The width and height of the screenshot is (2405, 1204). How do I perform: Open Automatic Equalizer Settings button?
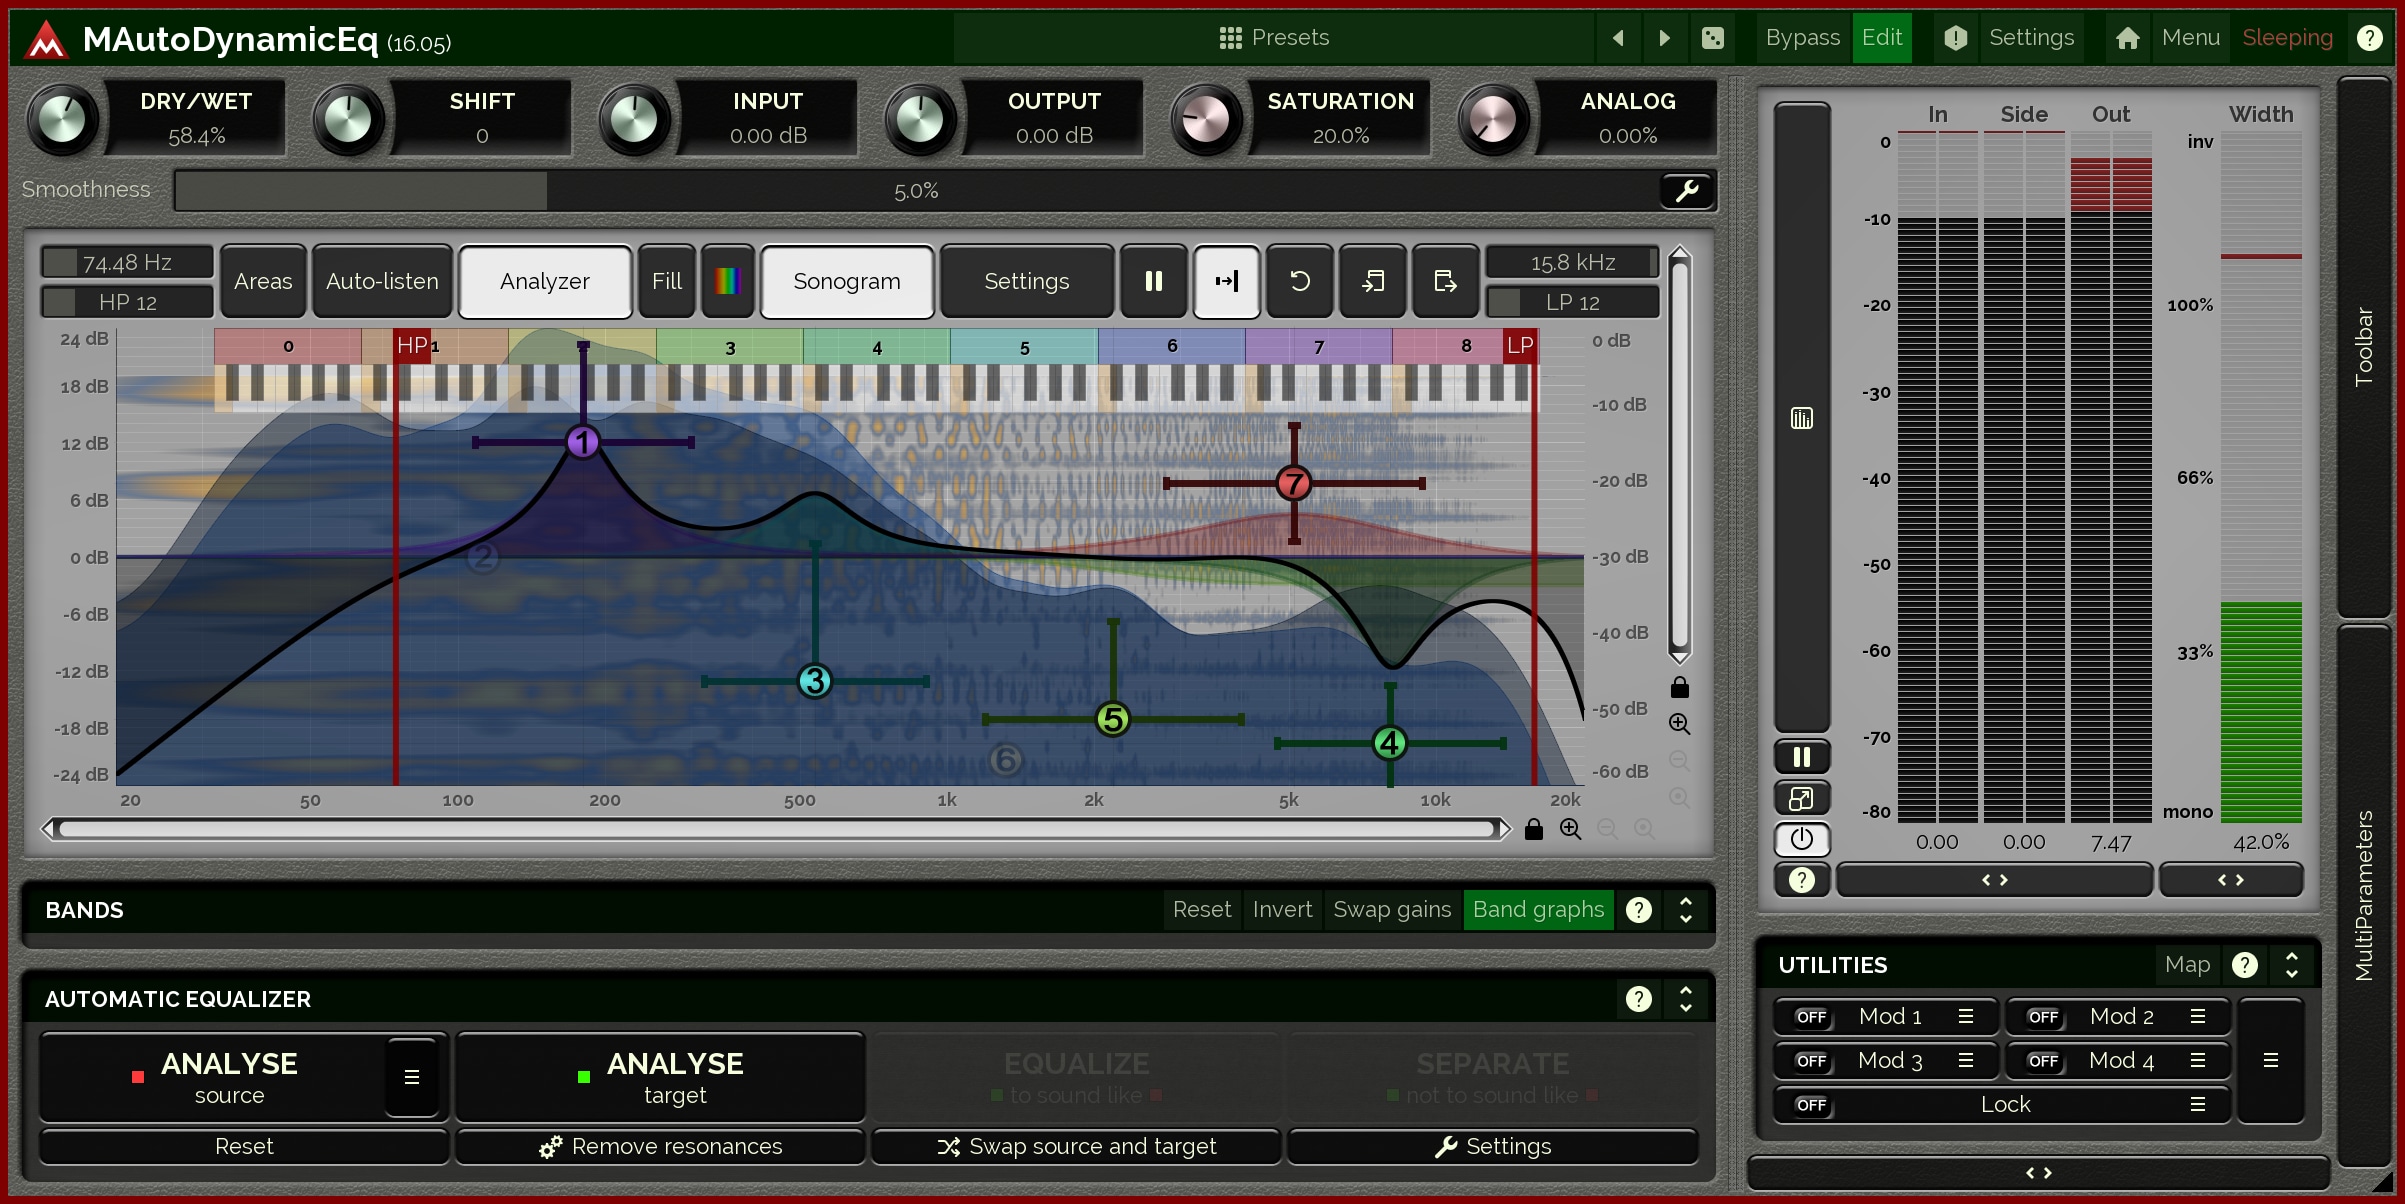pyautogui.click(x=1493, y=1146)
